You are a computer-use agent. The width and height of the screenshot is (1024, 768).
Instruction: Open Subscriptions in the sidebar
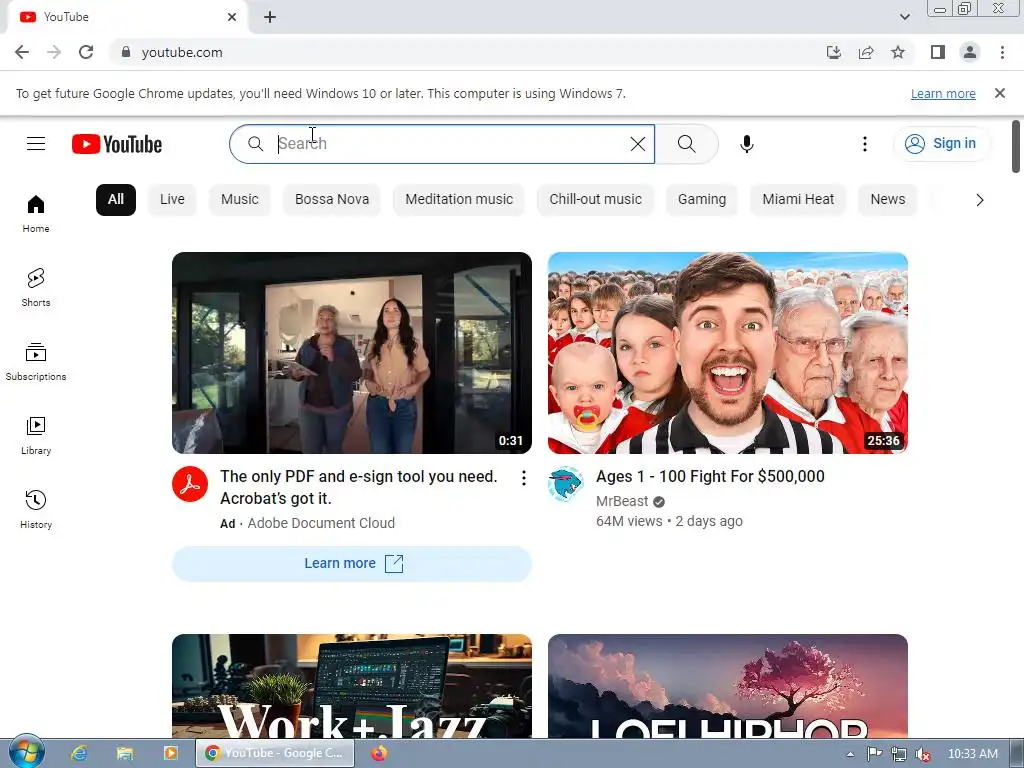click(x=36, y=362)
